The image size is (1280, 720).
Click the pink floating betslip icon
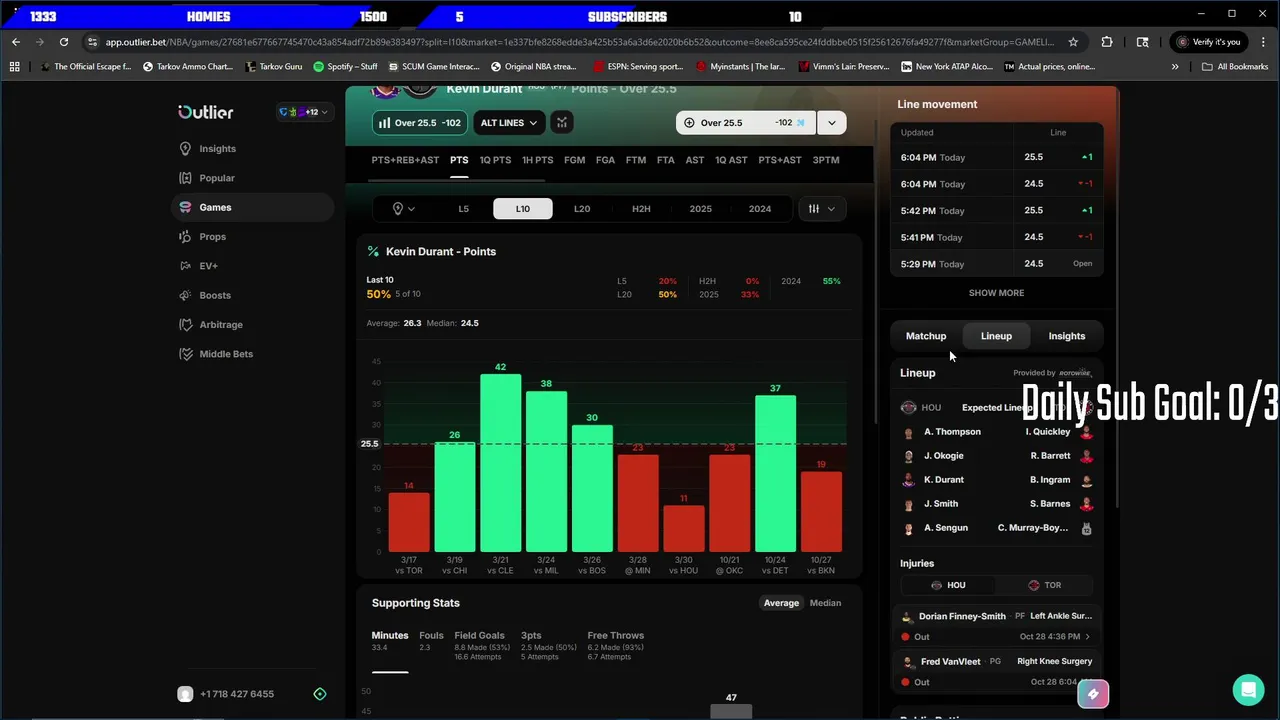coord(1092,694)
